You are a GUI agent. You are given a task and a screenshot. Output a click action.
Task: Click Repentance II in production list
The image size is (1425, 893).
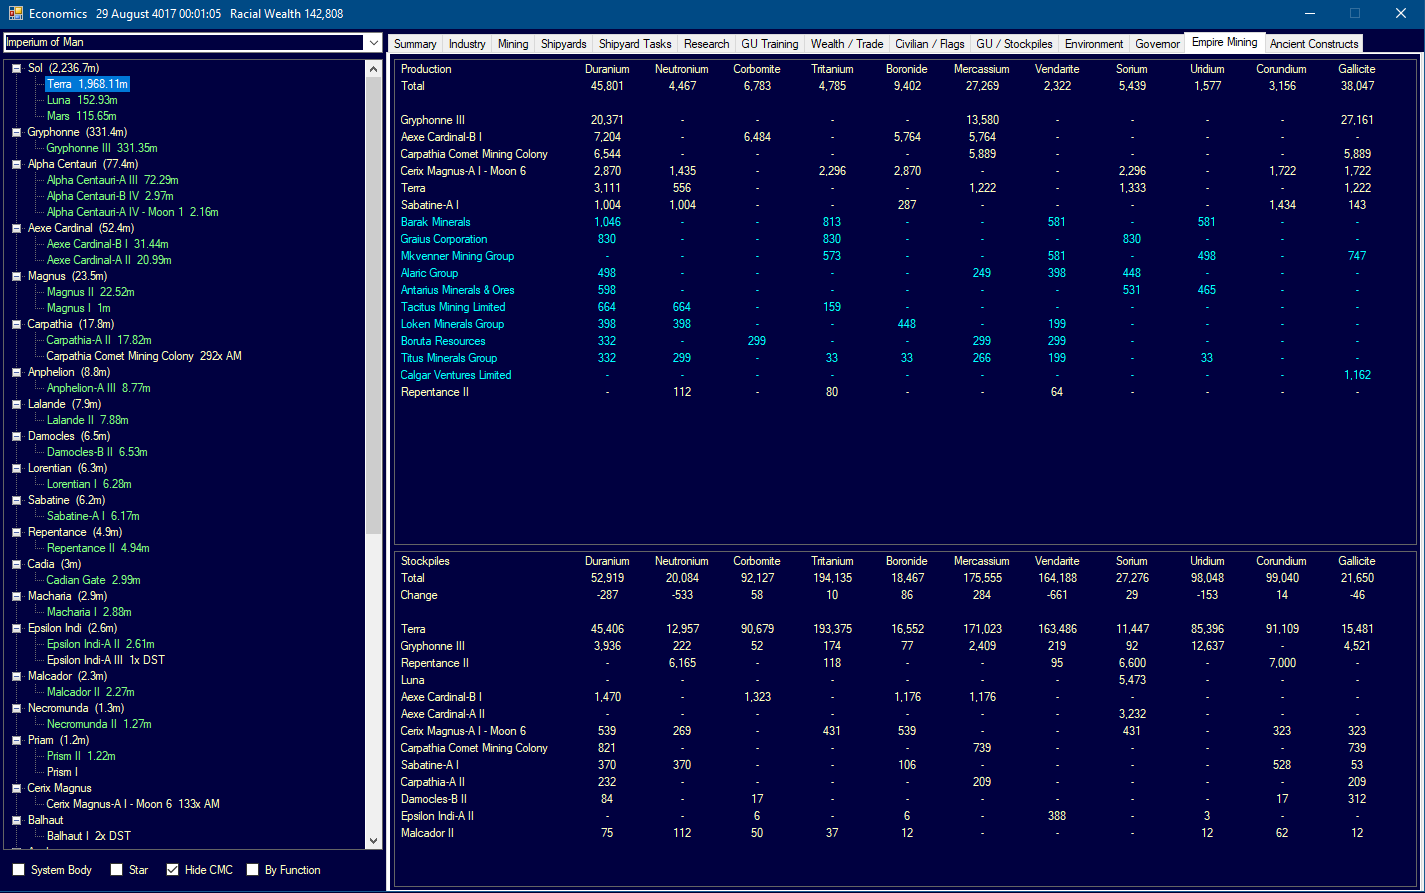click(x=434, y=392)
